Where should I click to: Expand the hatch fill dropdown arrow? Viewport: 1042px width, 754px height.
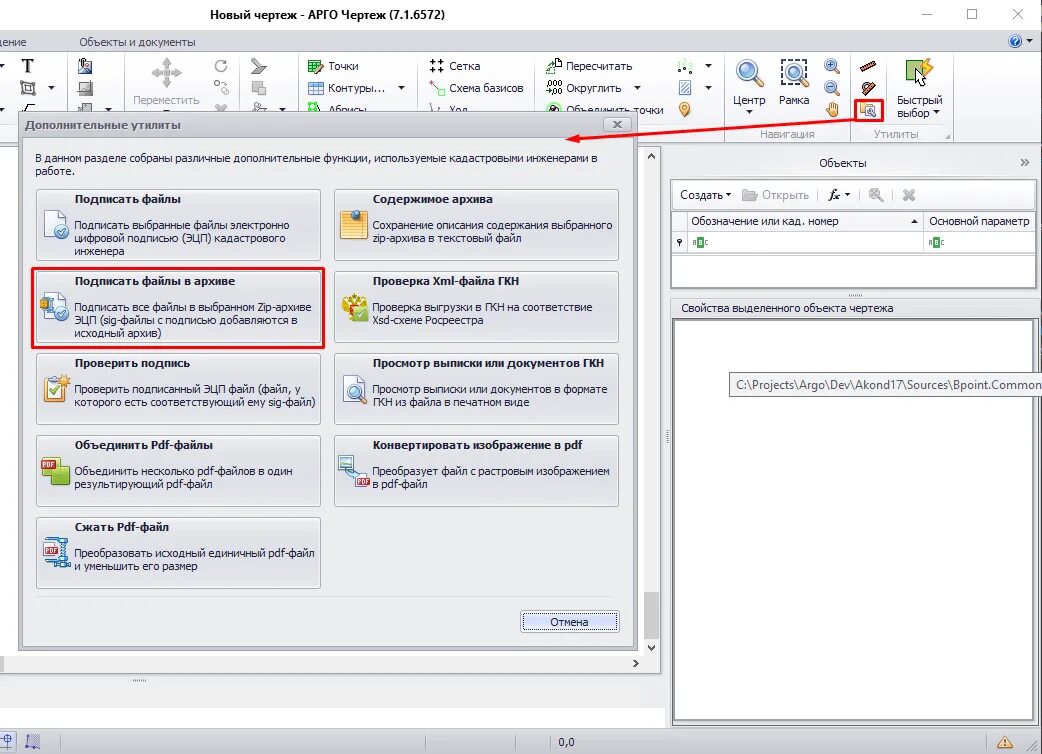[x=708, y=88]
